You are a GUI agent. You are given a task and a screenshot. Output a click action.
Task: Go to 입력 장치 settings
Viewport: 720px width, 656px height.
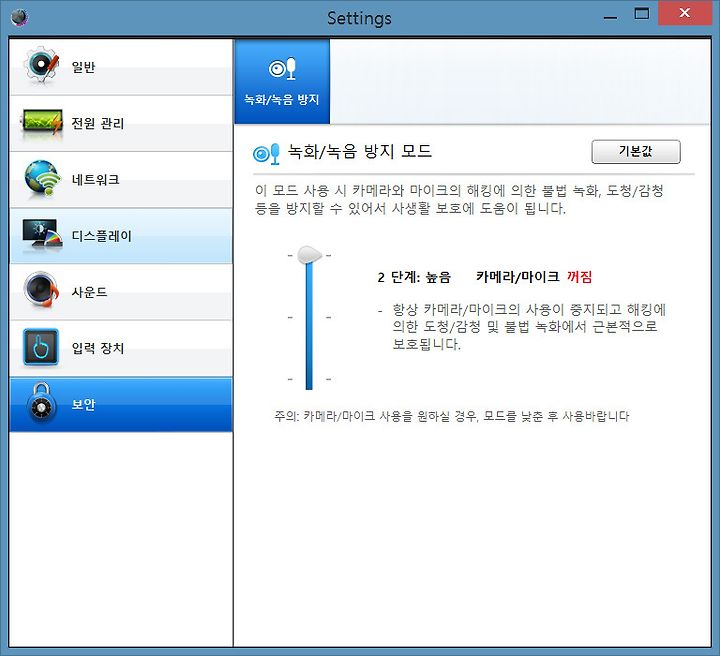pyautogui.click(x=121, y=348)
